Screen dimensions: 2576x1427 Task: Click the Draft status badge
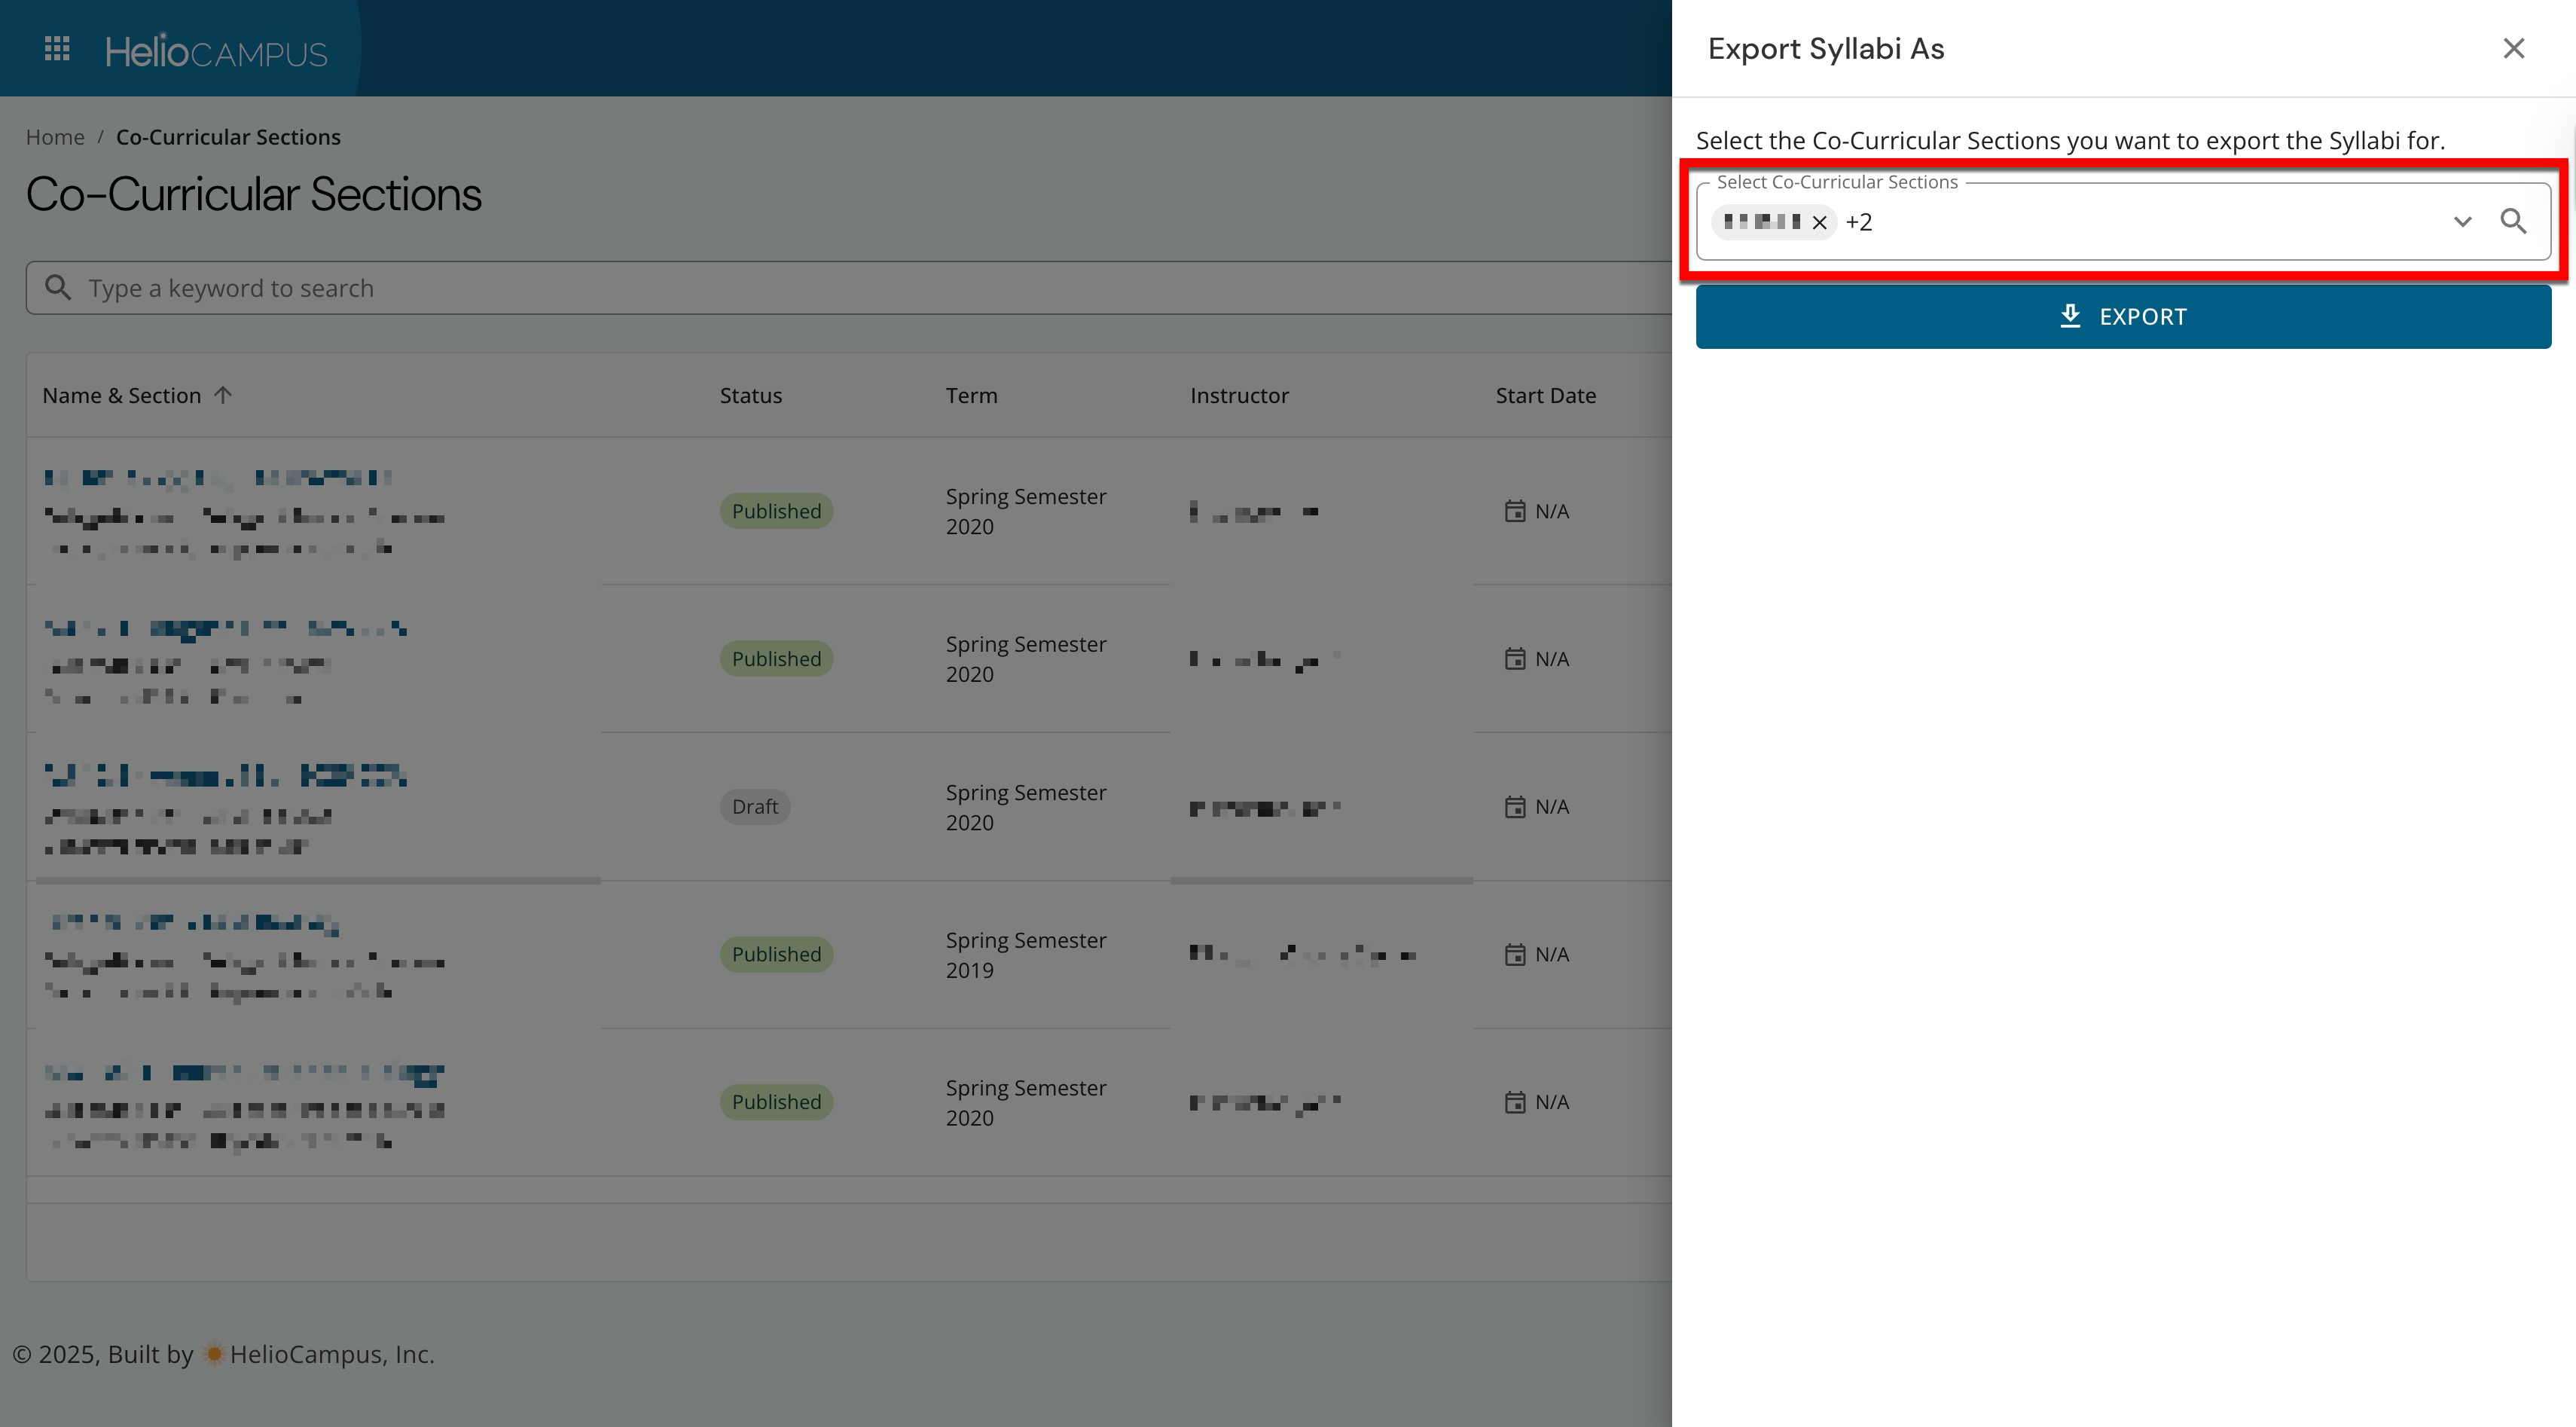(x=754, y=807)
